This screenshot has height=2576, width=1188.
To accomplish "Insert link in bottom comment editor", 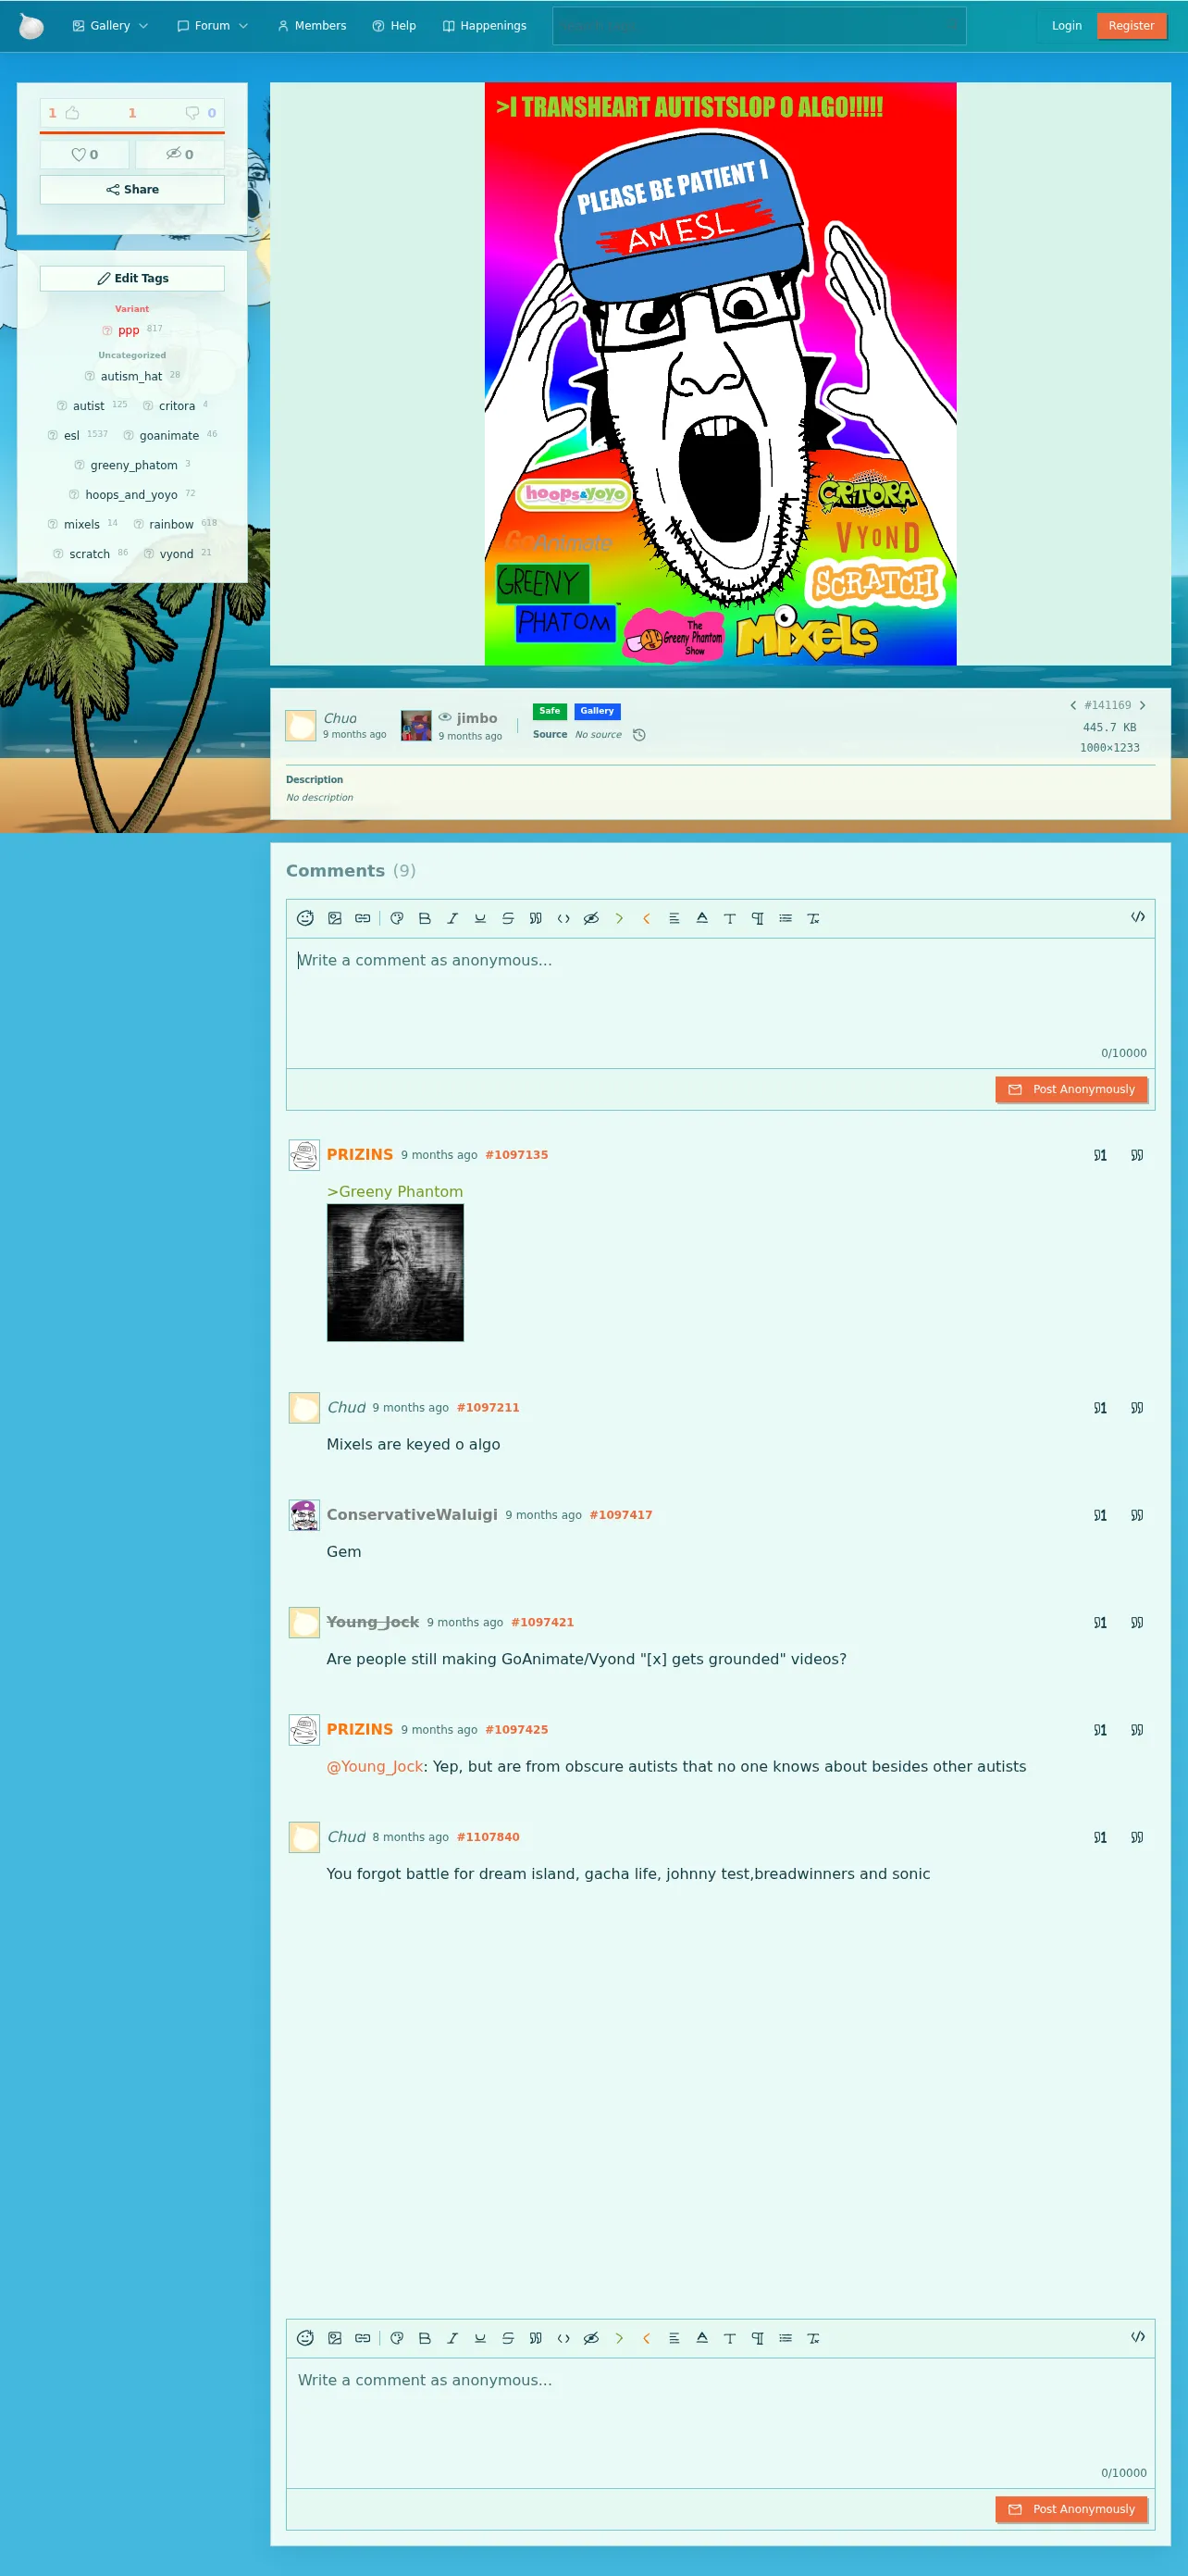I will [363, 2338].
